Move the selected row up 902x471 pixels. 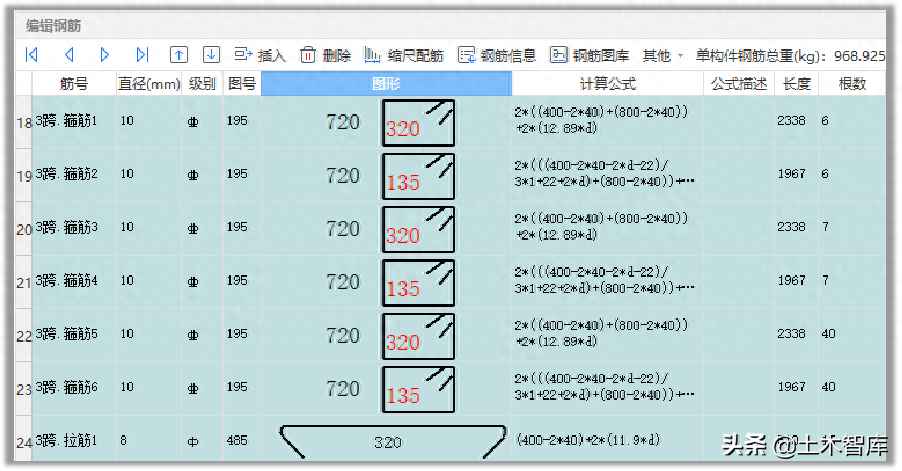pyautogui.click(x=179, y=55)
